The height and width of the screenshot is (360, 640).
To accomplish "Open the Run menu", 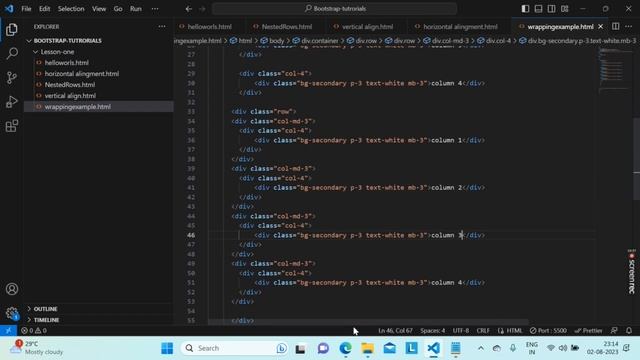I will tap(136, 9).
